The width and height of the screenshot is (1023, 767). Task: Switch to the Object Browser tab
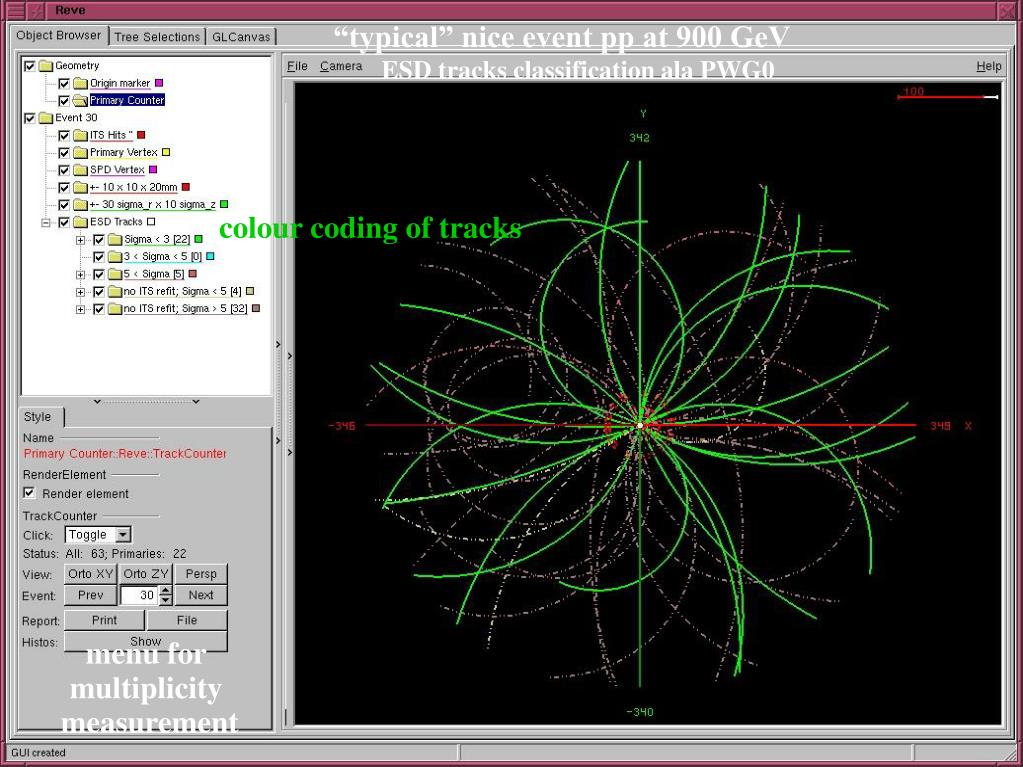pos(58,36)
